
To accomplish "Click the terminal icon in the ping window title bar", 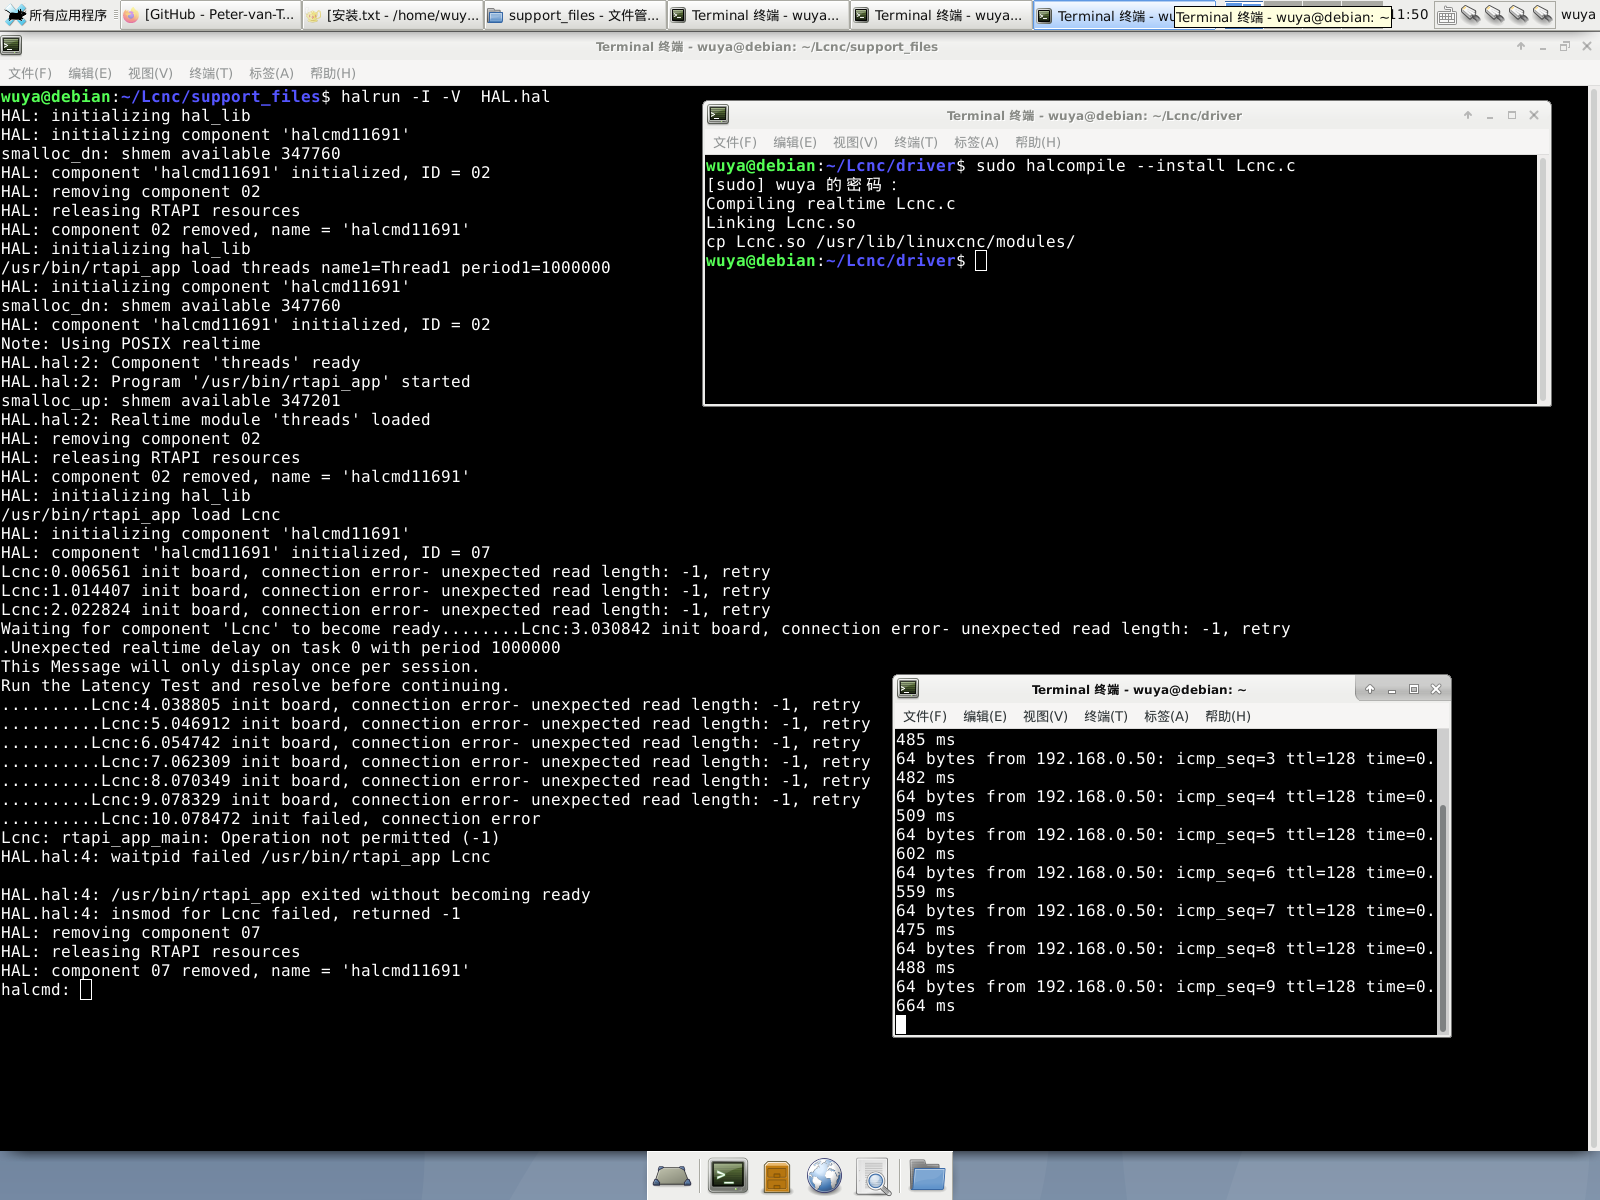I will [908, 688].
